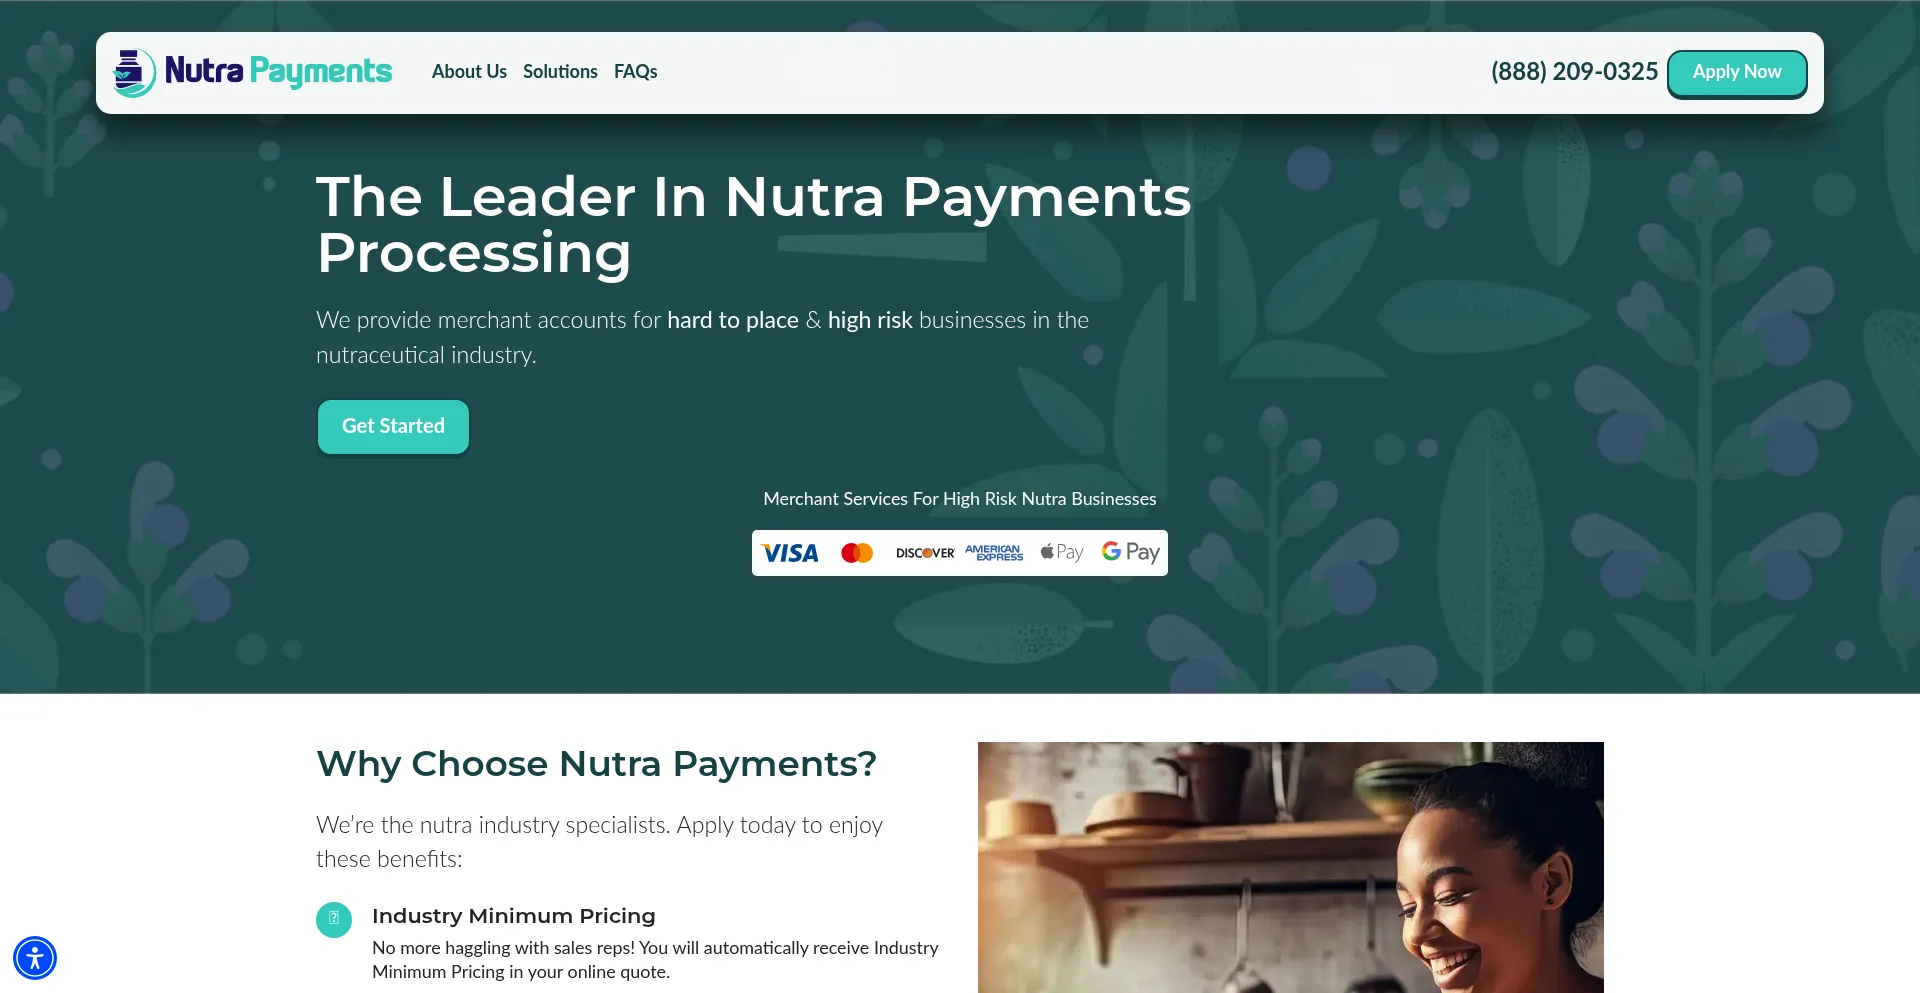Viewport: 1920px width, 993px height.
Task: Go to the FAQs page
Action: (636, 72)
